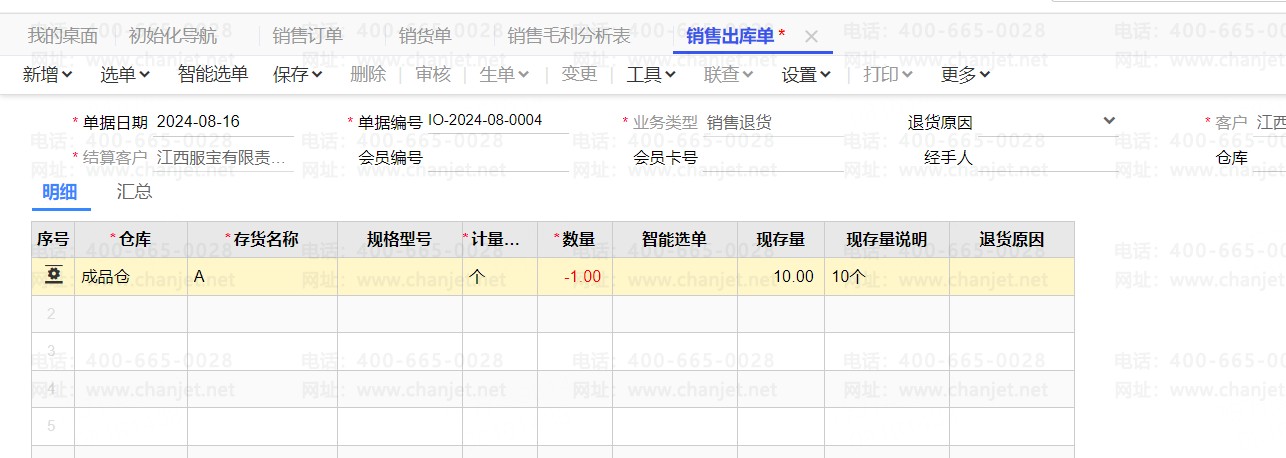
Task: Click the 单据日期 field 2024-08-16
Action: click(x=225, y=122)
